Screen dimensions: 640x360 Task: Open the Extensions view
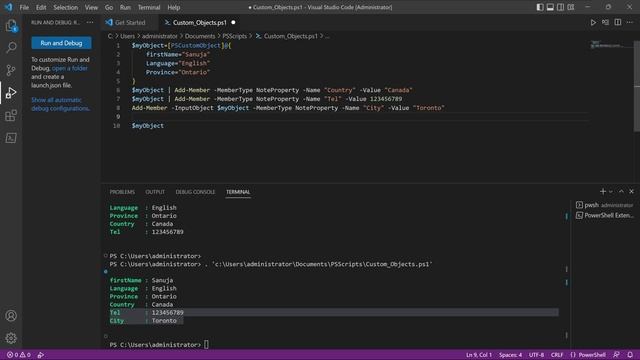pos(11,116)
